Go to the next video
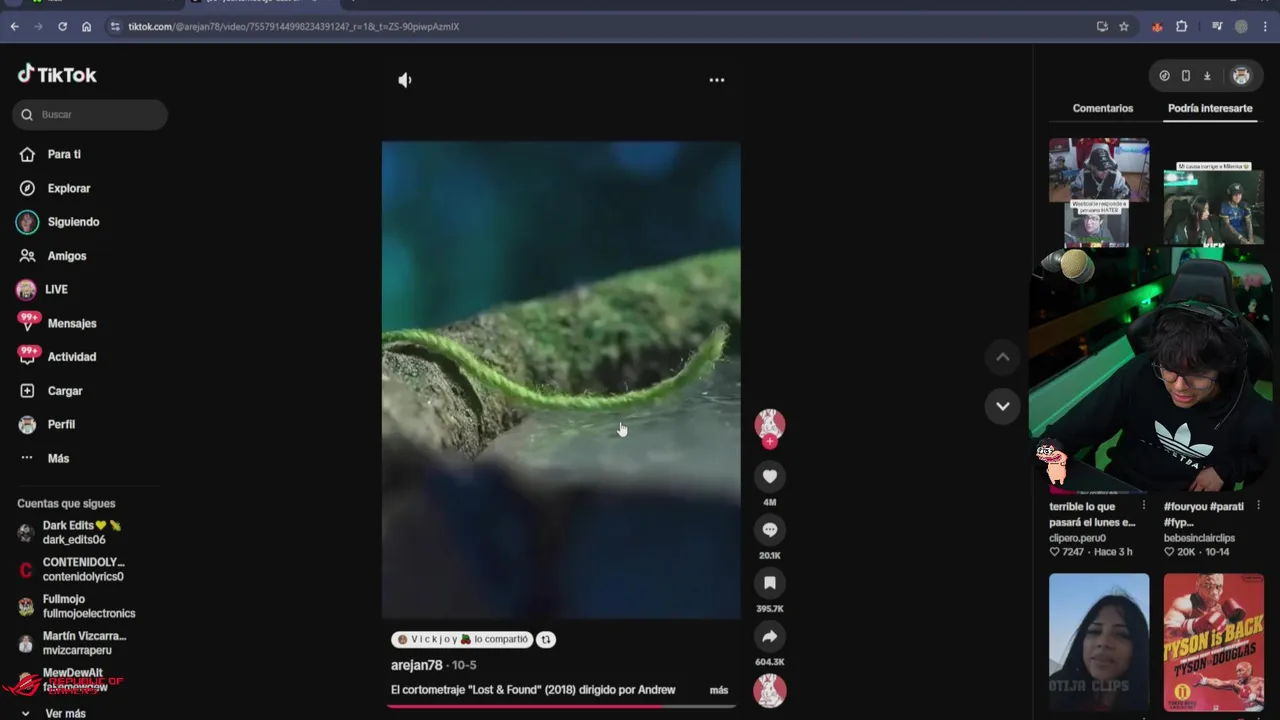The width and height of the screenshot is (1280, 720). [1002, 406]
